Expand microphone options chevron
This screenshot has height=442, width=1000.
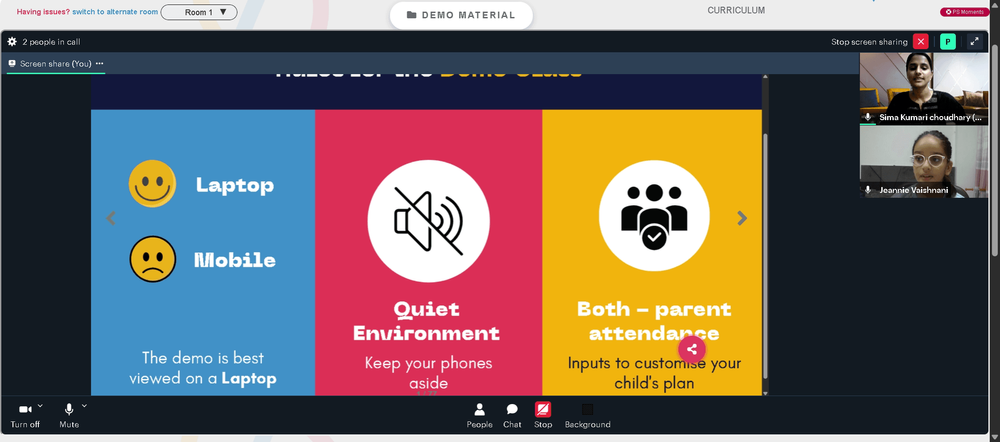[84, 406]
